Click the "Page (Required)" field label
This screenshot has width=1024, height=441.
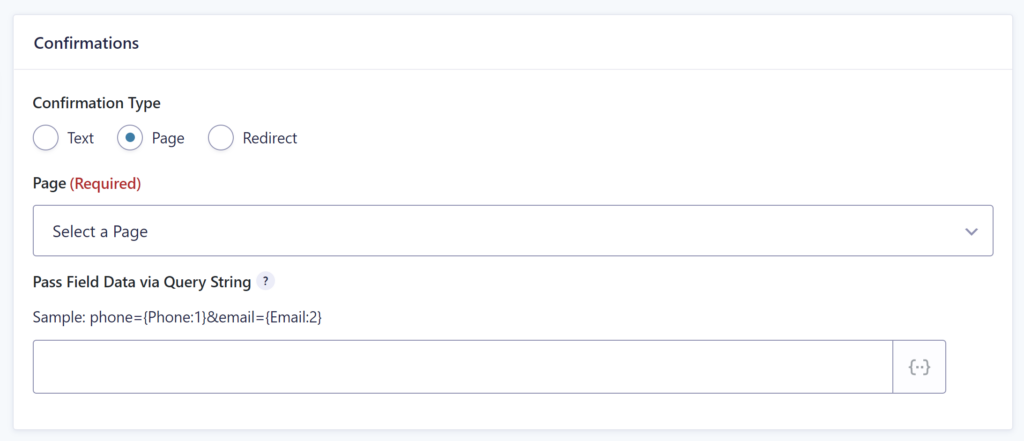coord(87,184)
